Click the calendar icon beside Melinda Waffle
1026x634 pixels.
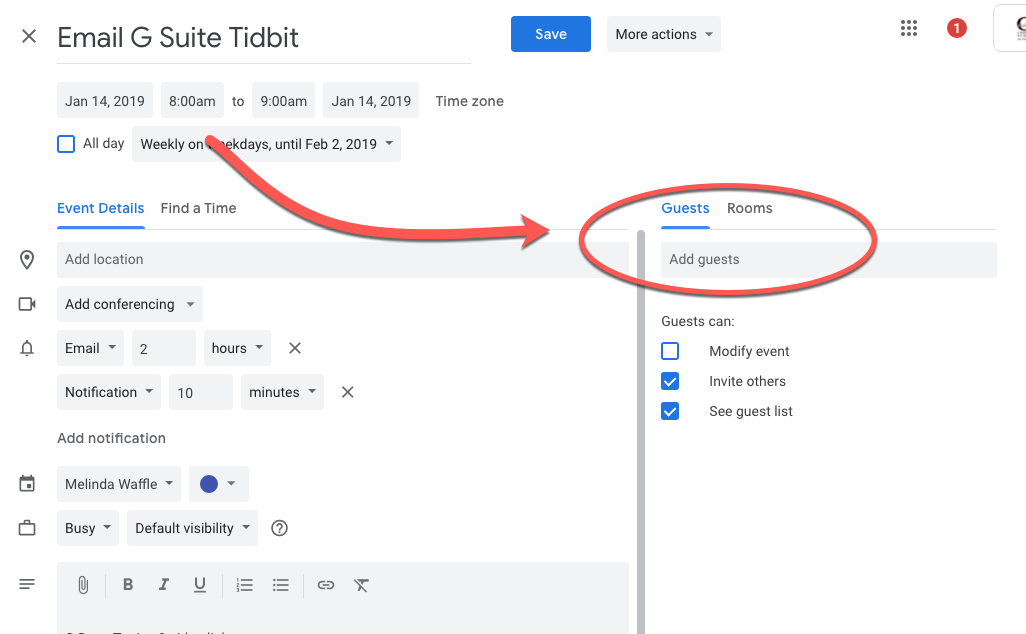tap(27, 484)
